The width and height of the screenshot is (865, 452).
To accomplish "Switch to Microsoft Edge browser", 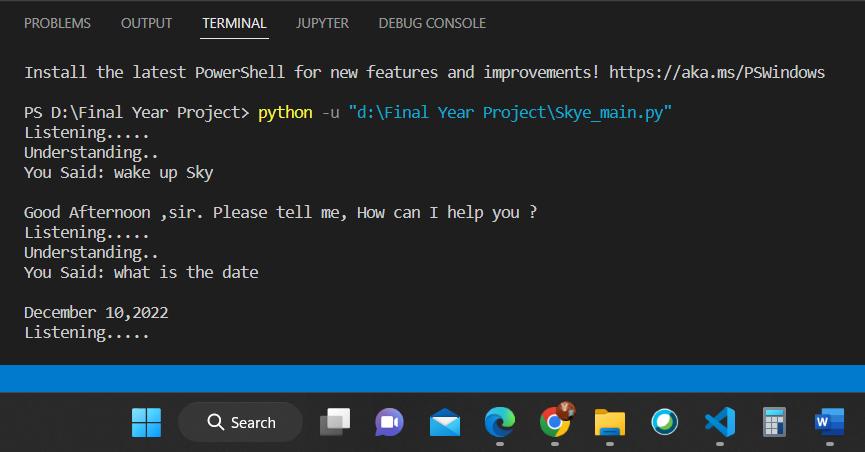I will [499, 423].
